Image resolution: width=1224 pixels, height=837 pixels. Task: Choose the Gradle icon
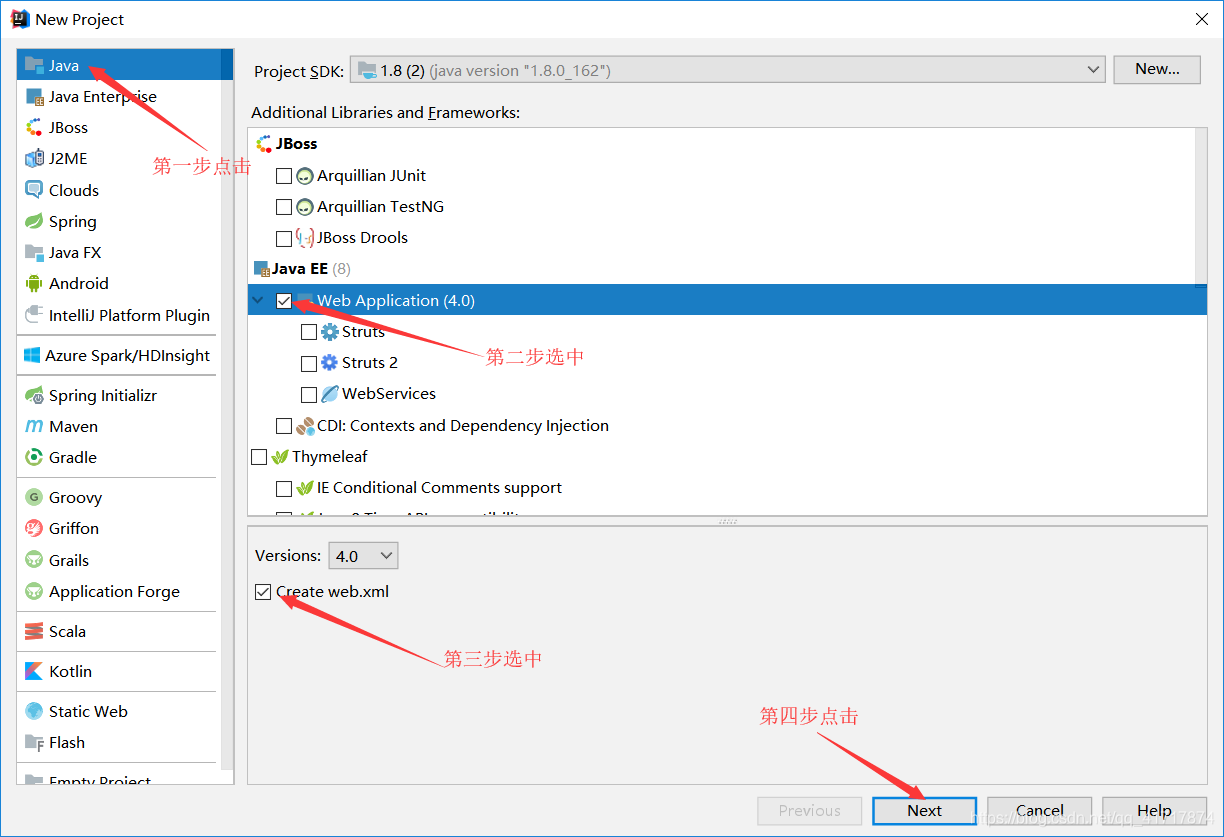click(34, 457)
